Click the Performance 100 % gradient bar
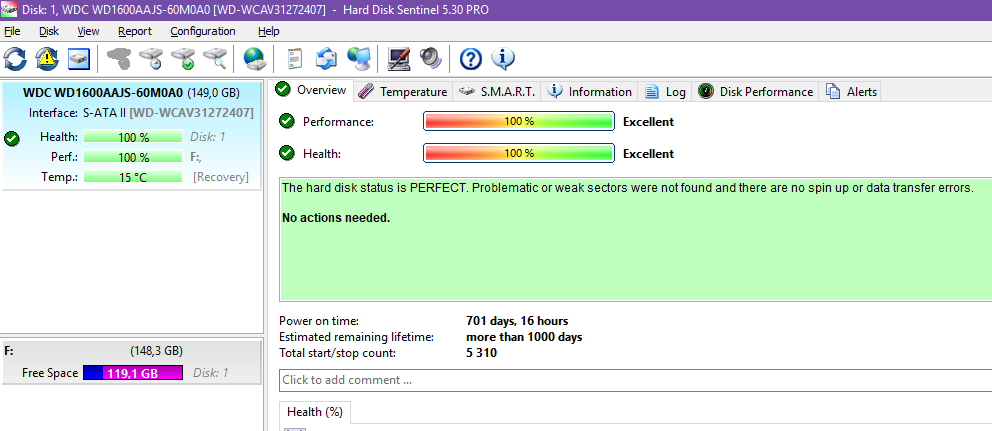The width and height of the screenshot is (992, 431). [x=519, y=121]
